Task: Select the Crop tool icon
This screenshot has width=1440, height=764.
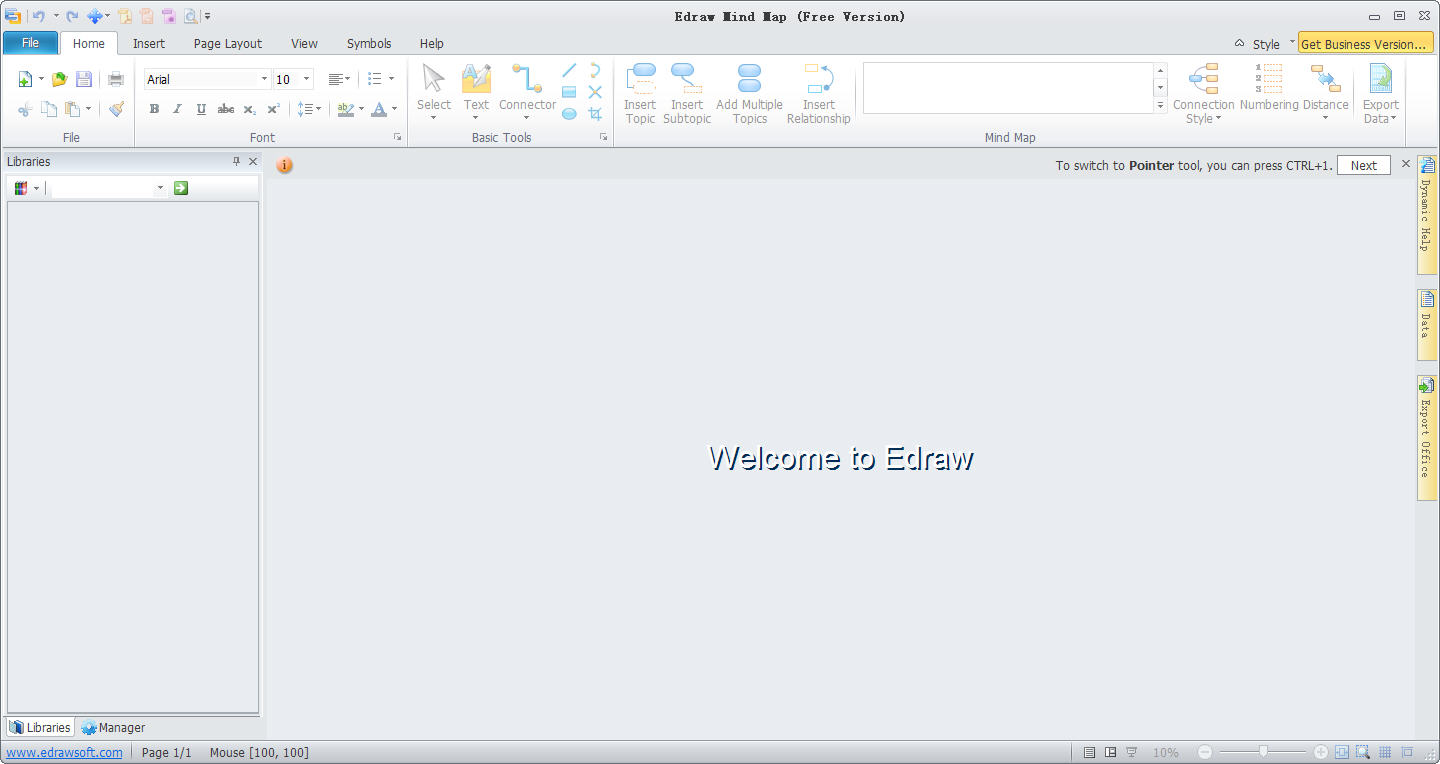Action: 595,114
